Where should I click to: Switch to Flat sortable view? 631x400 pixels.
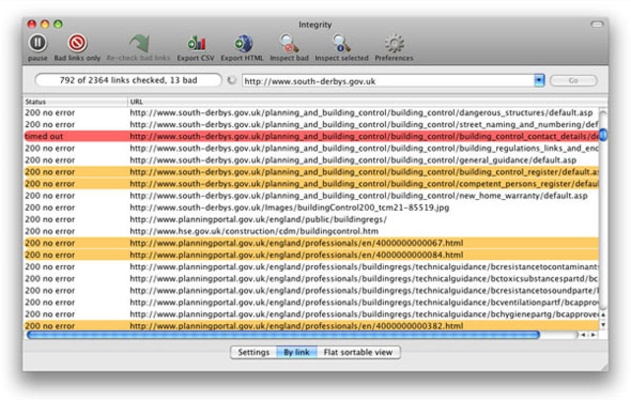(359, 352)
